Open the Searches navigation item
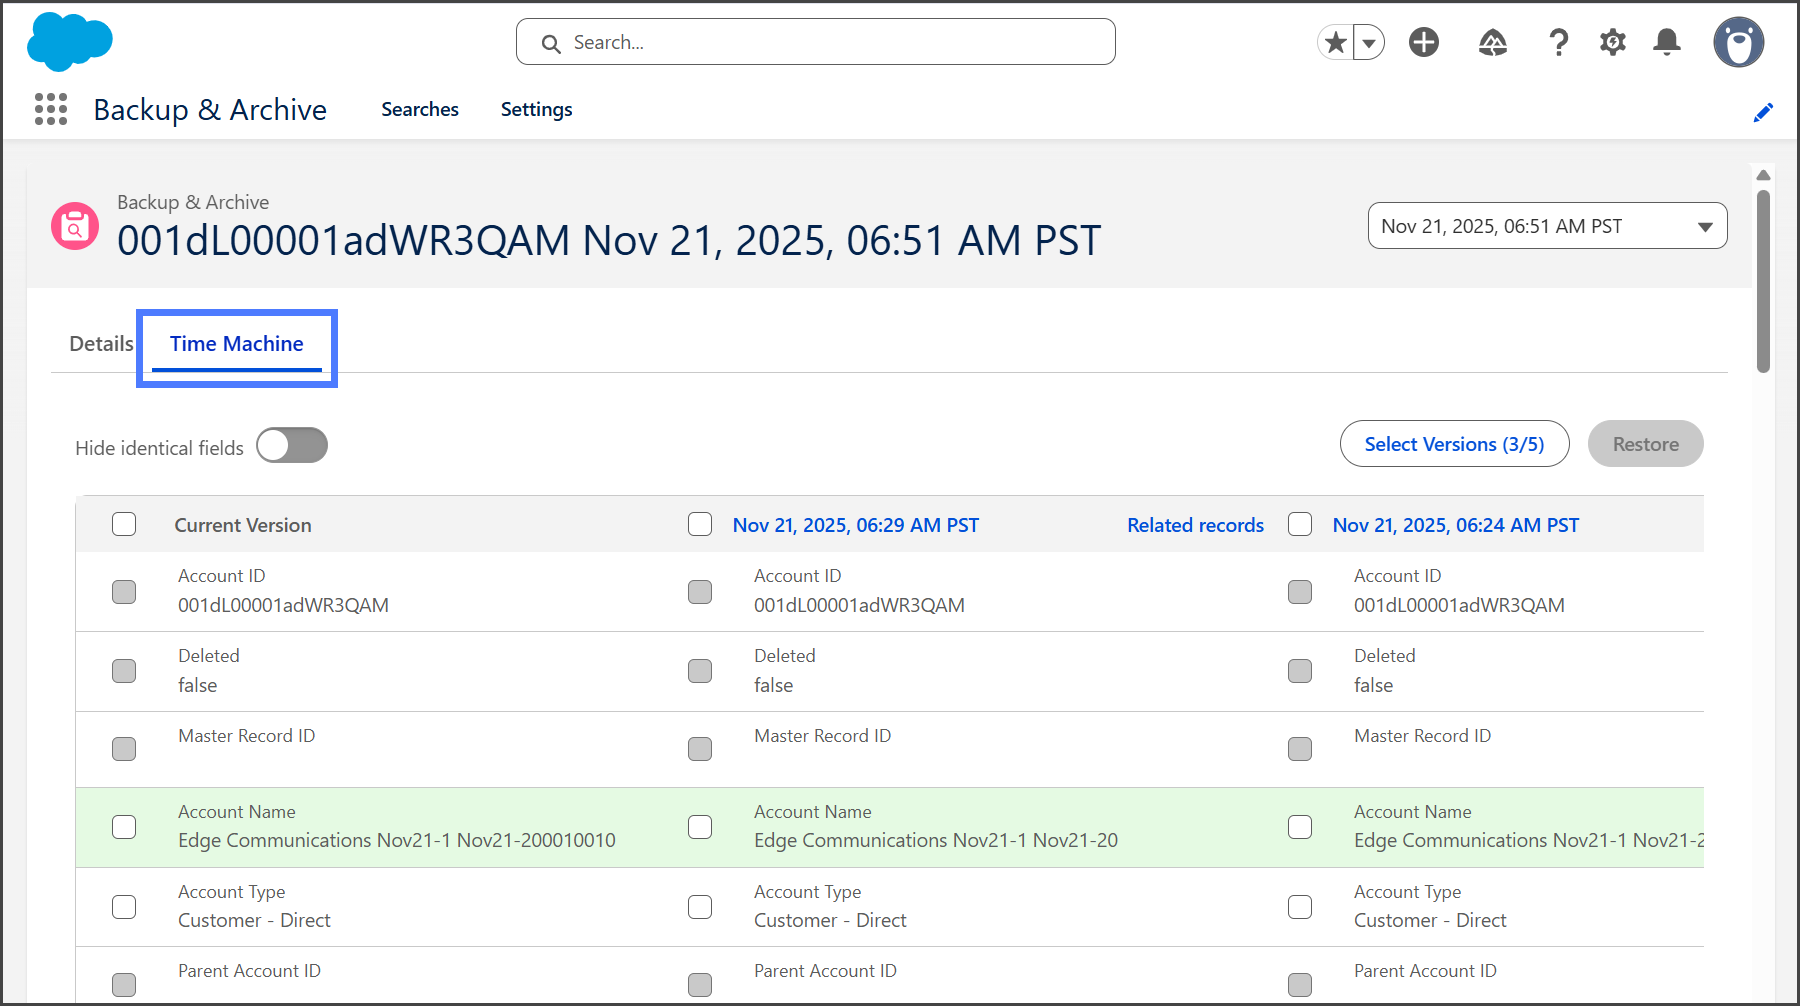This screenshot has width=1800, height=1006. click(x=419, y=109)
